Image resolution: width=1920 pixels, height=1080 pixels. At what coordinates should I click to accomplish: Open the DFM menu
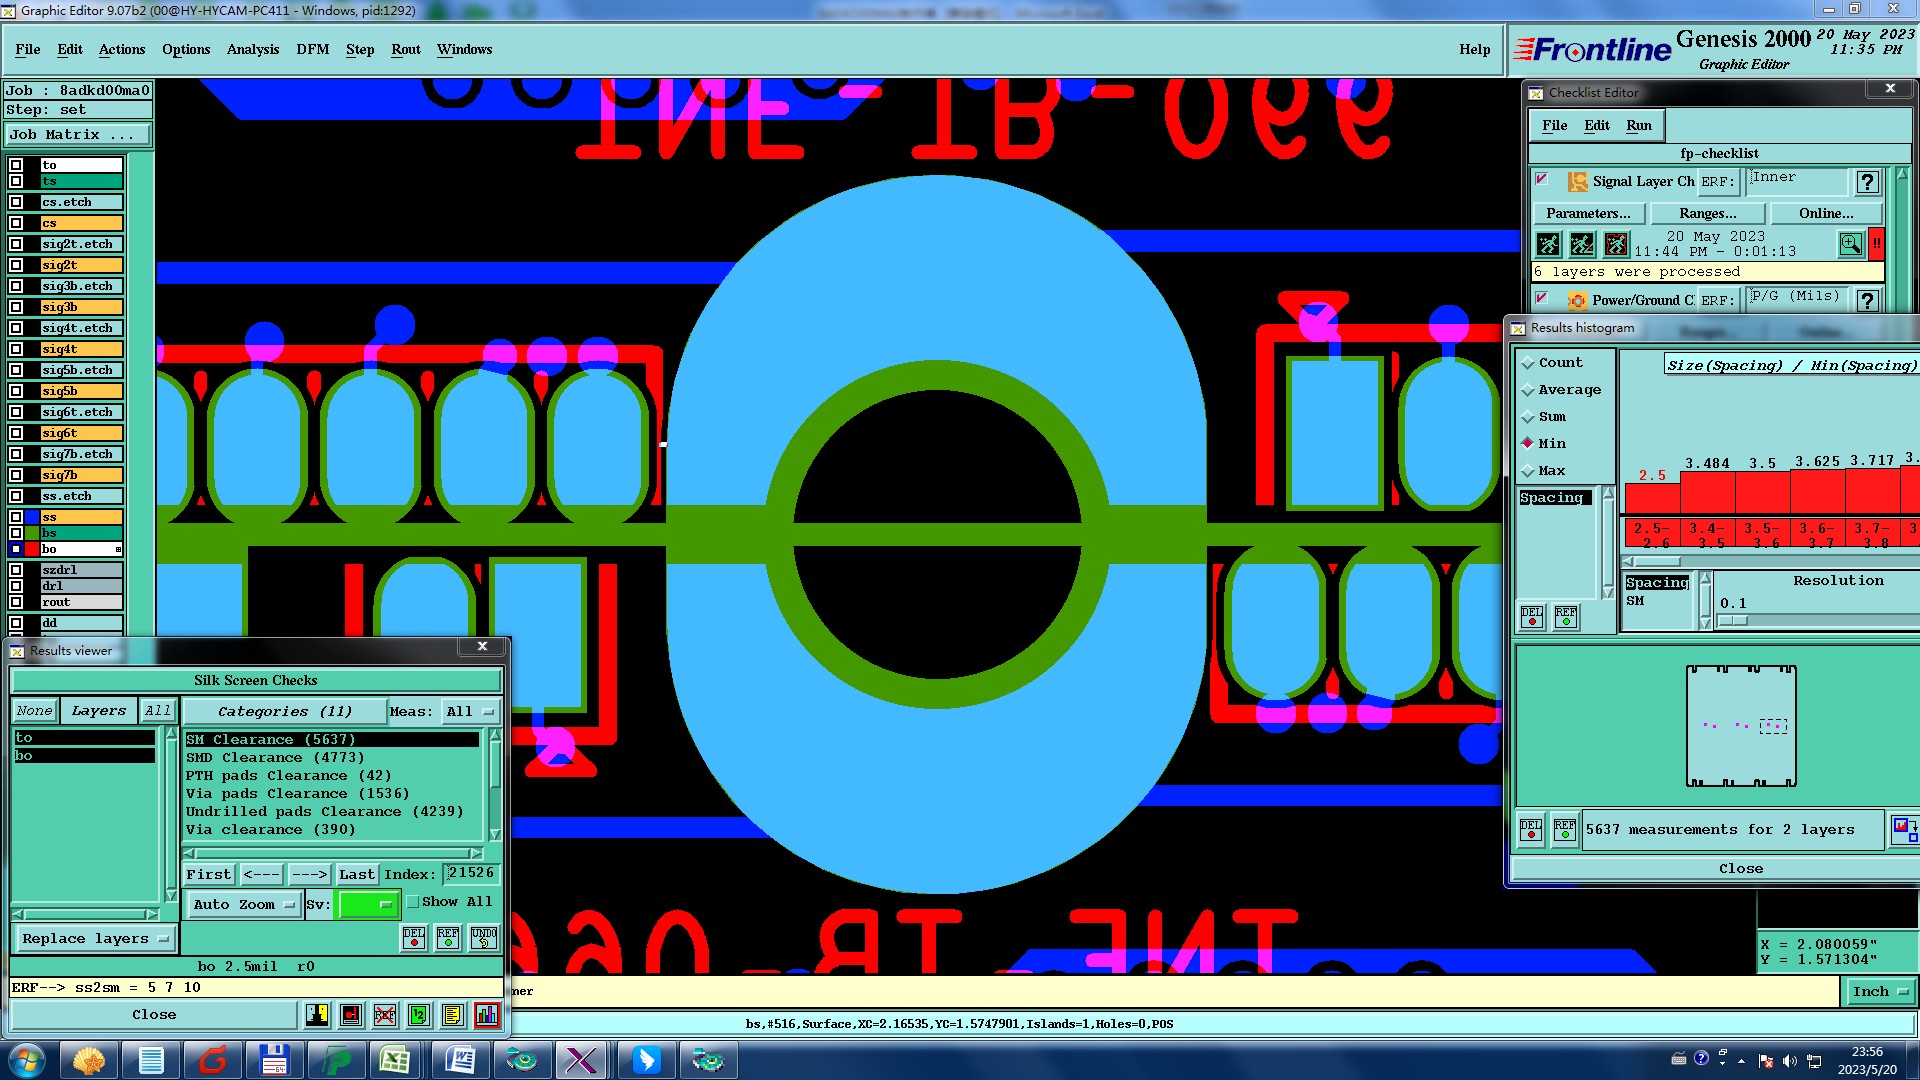click(x=312, y=49)
